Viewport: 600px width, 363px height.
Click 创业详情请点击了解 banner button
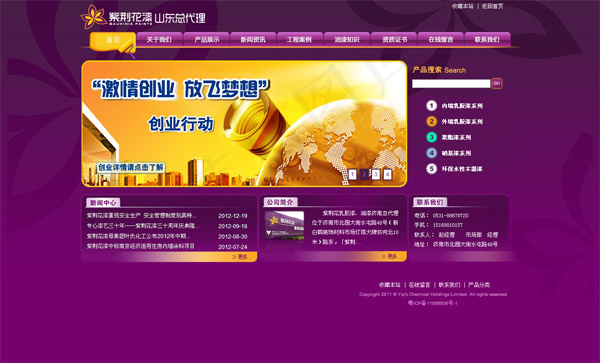click(x=130, y=168)
